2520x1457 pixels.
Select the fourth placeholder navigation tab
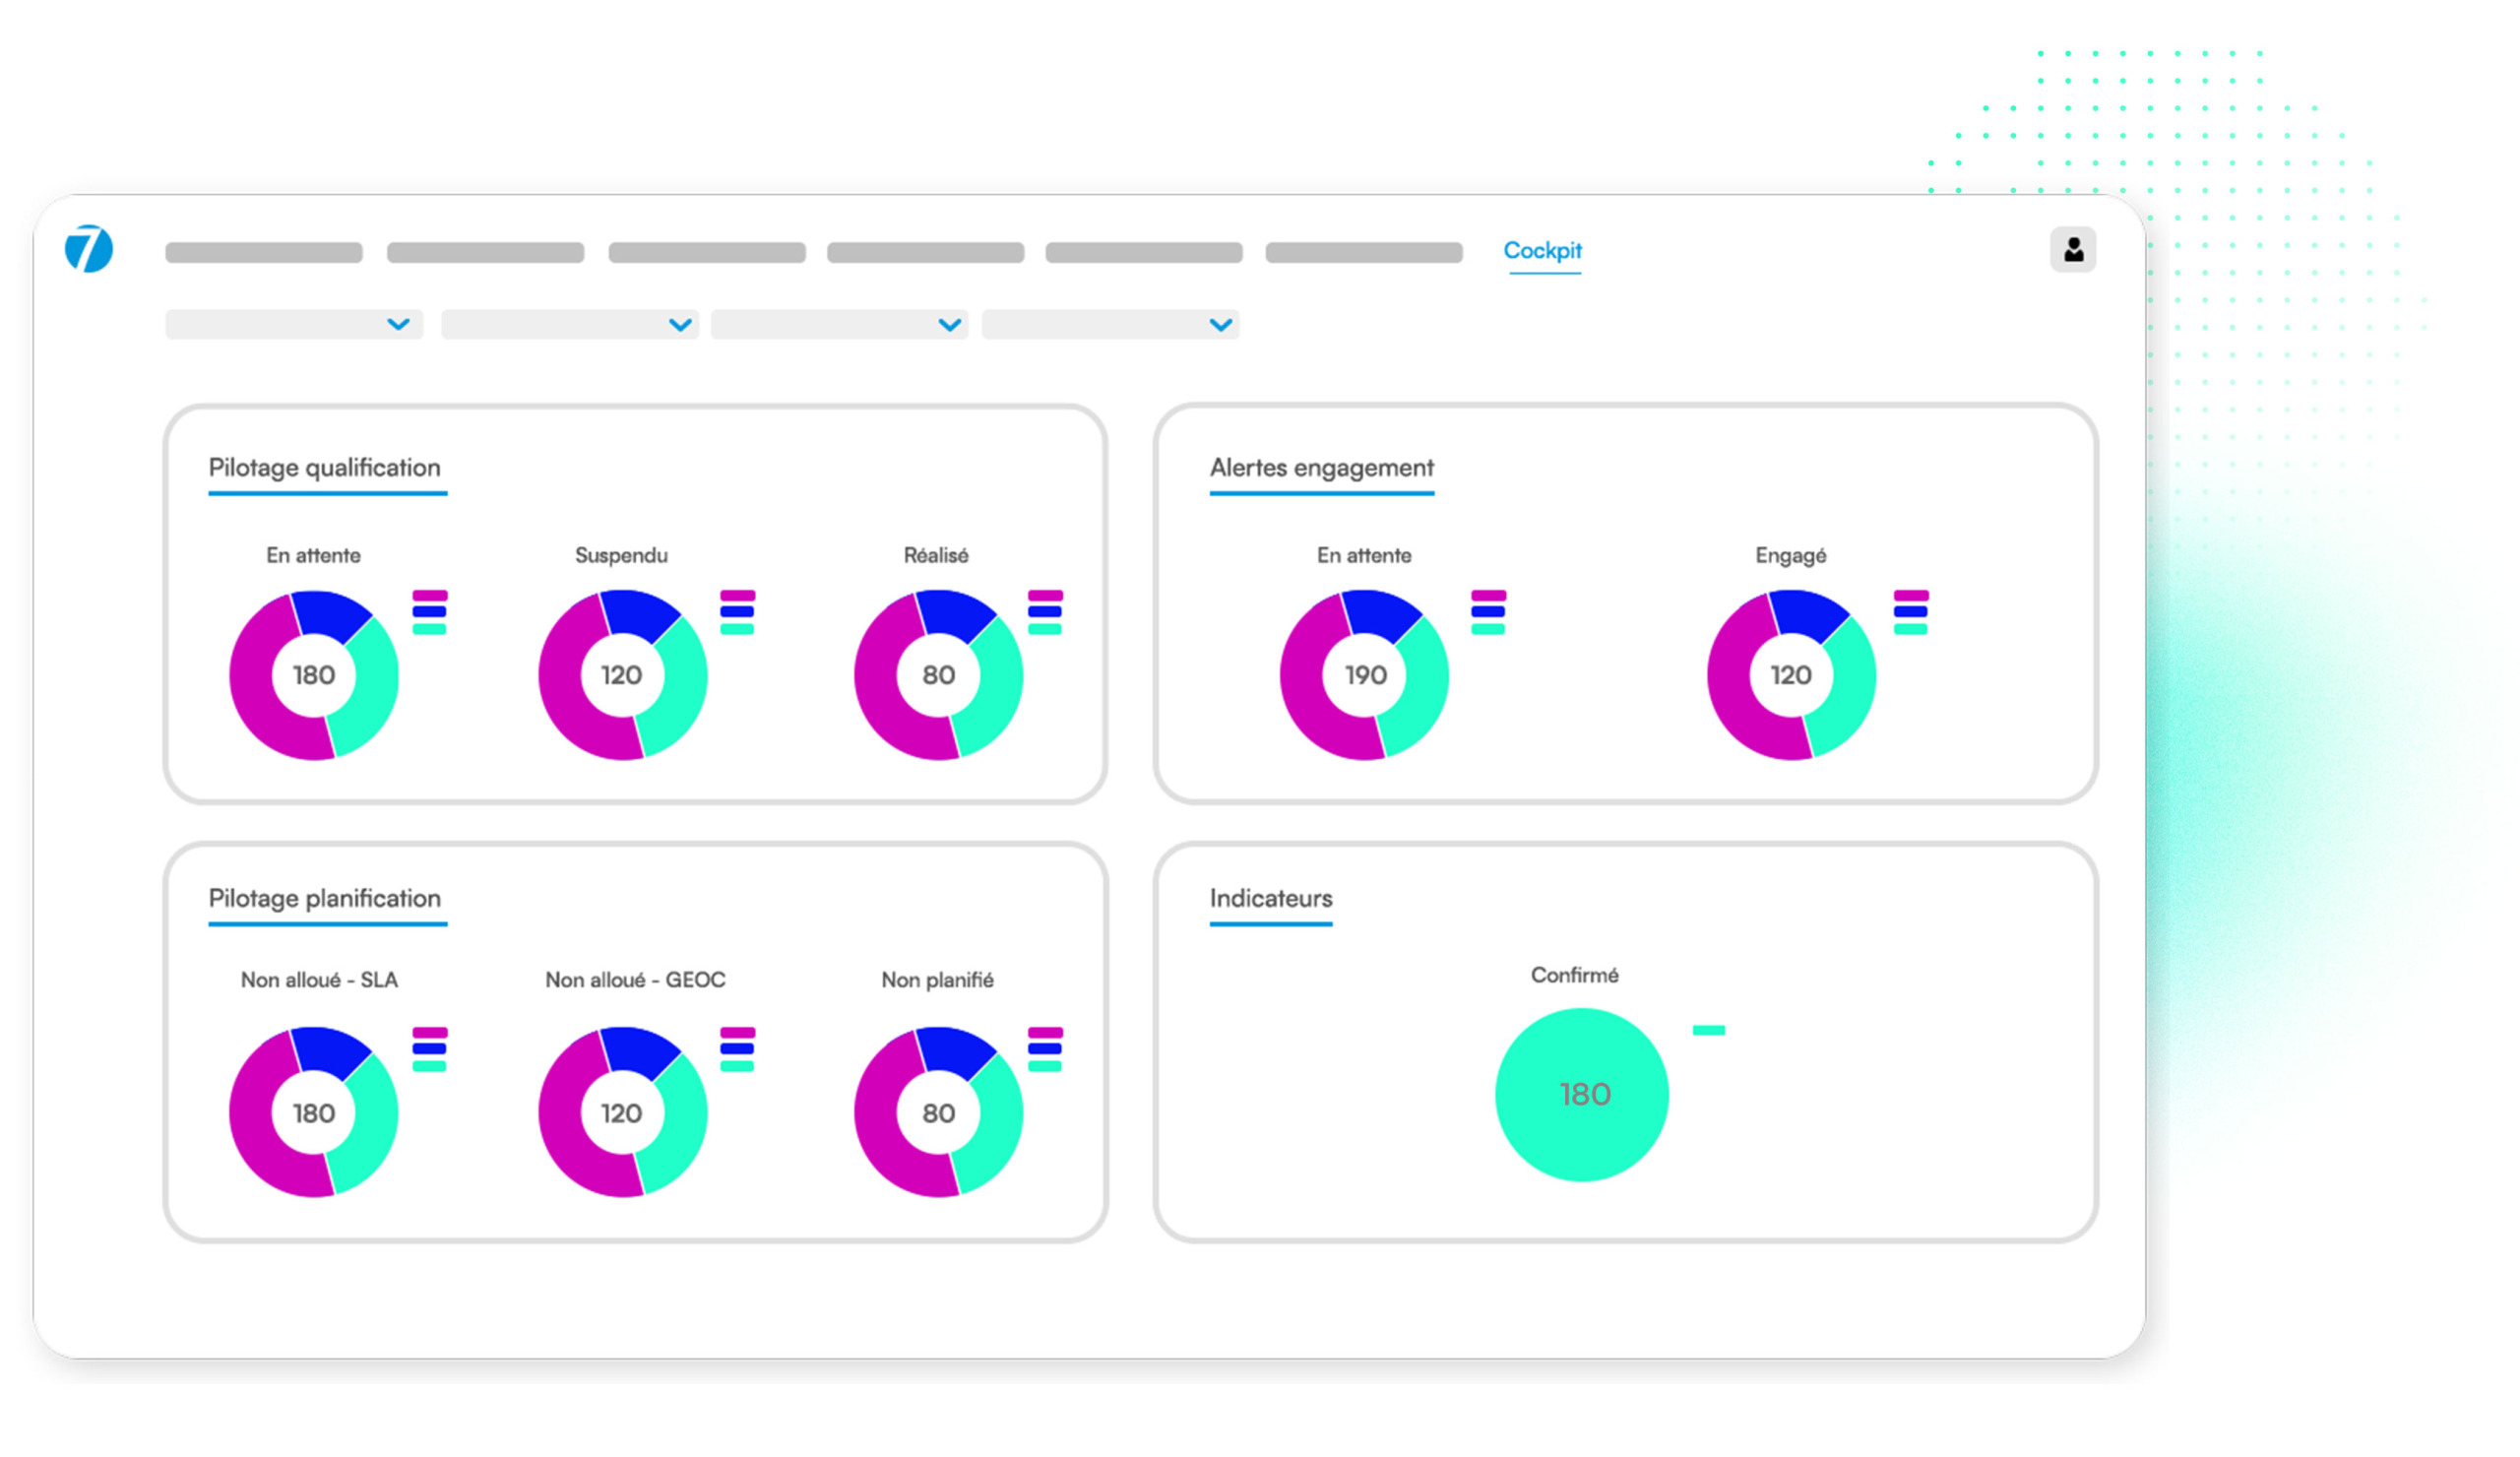[x=925, y=252]
